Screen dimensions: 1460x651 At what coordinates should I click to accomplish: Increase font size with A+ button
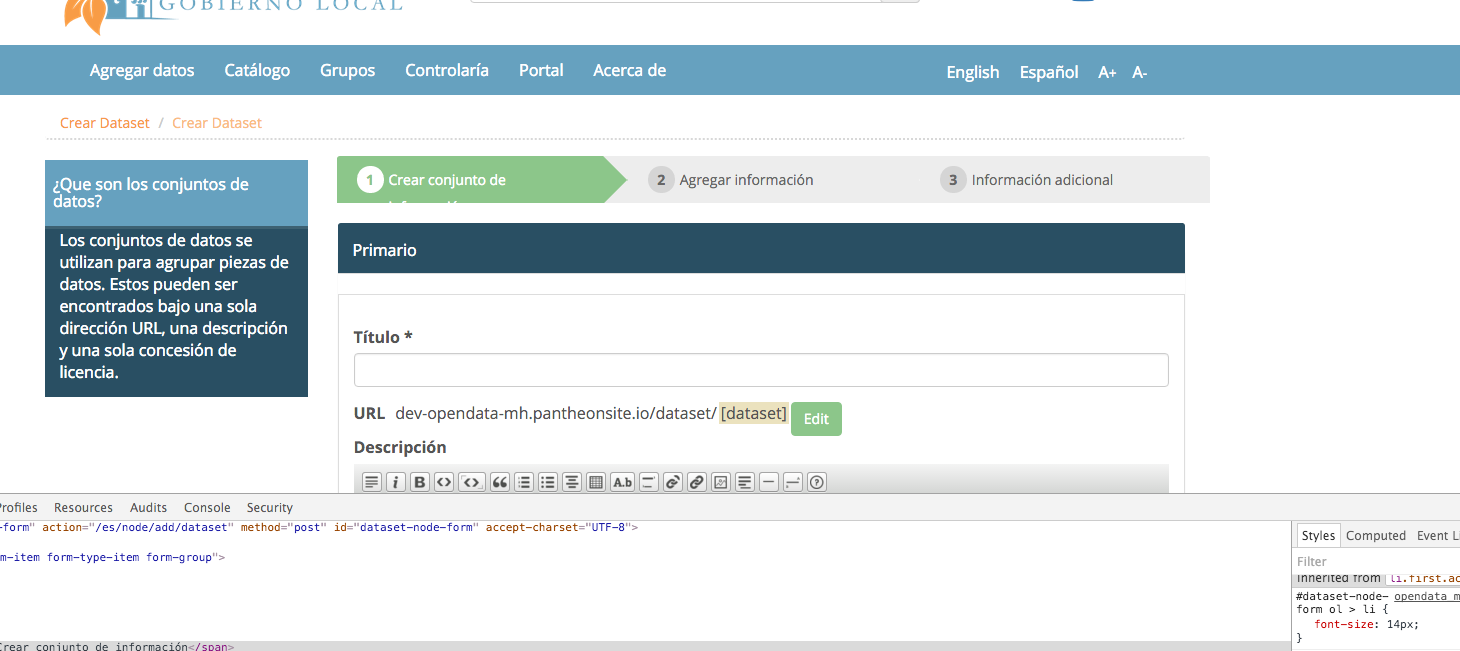(x=1107, y=72)
